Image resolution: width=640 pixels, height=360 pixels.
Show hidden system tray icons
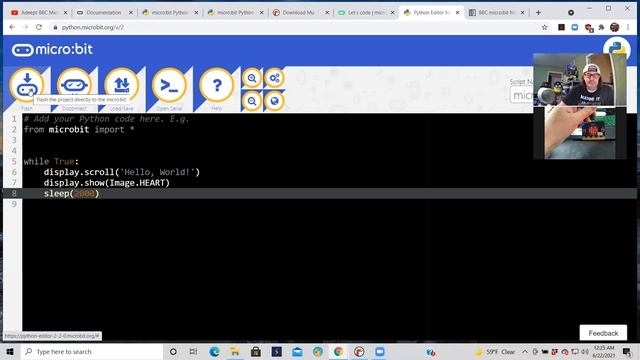pos(525,351)
